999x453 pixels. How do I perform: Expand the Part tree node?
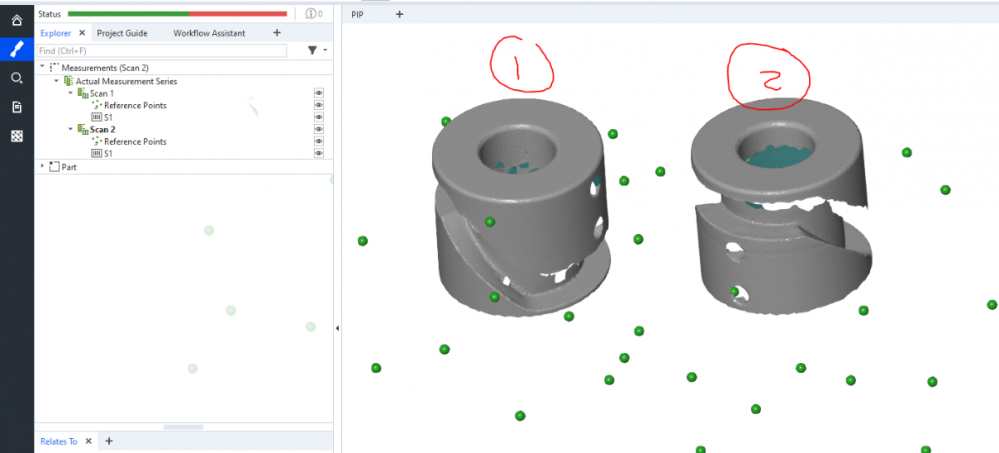pos(42,167)
